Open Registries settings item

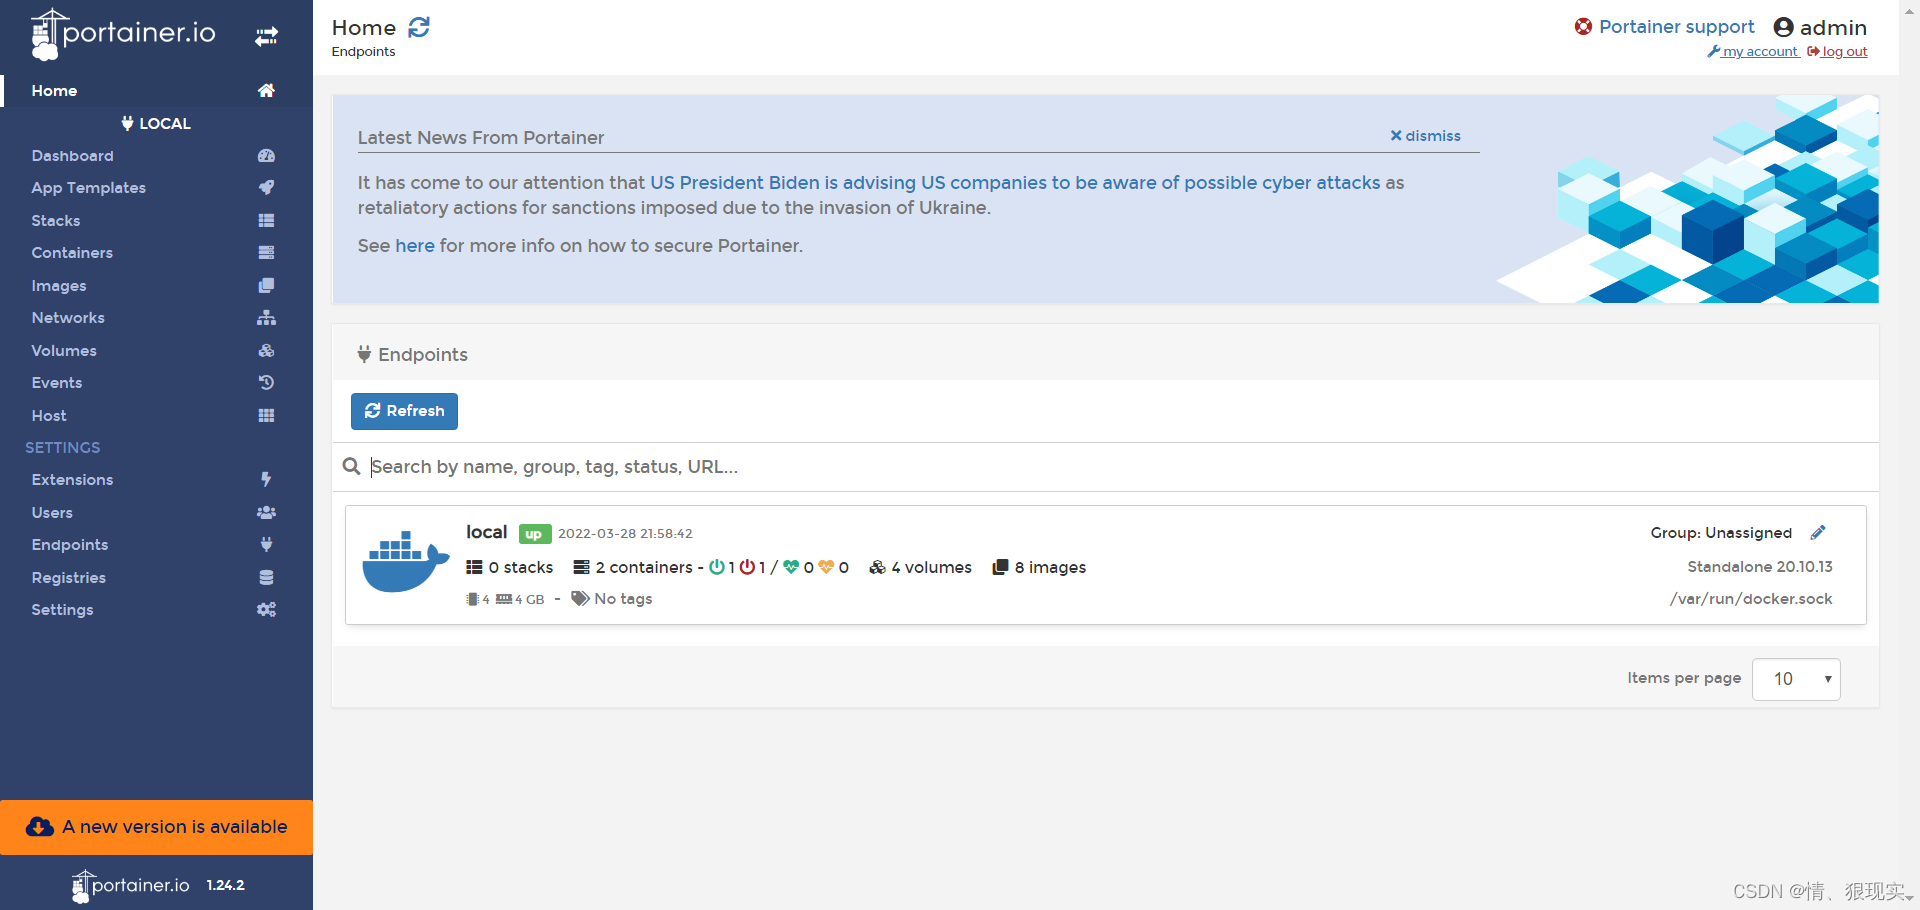pos(68,578)
